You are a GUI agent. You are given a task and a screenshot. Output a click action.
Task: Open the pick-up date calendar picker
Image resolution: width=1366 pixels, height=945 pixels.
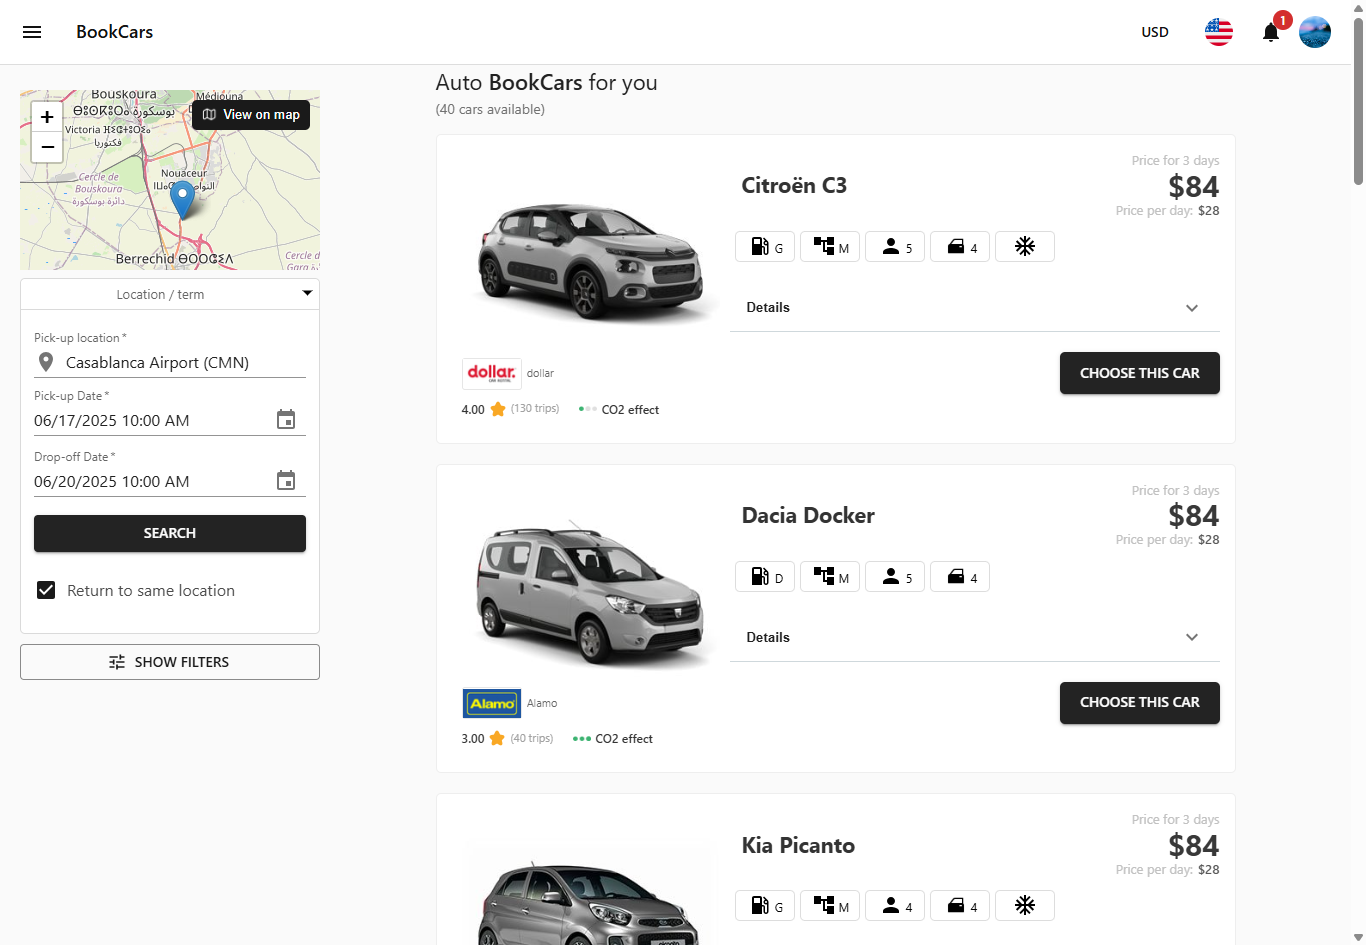point(286,420)
